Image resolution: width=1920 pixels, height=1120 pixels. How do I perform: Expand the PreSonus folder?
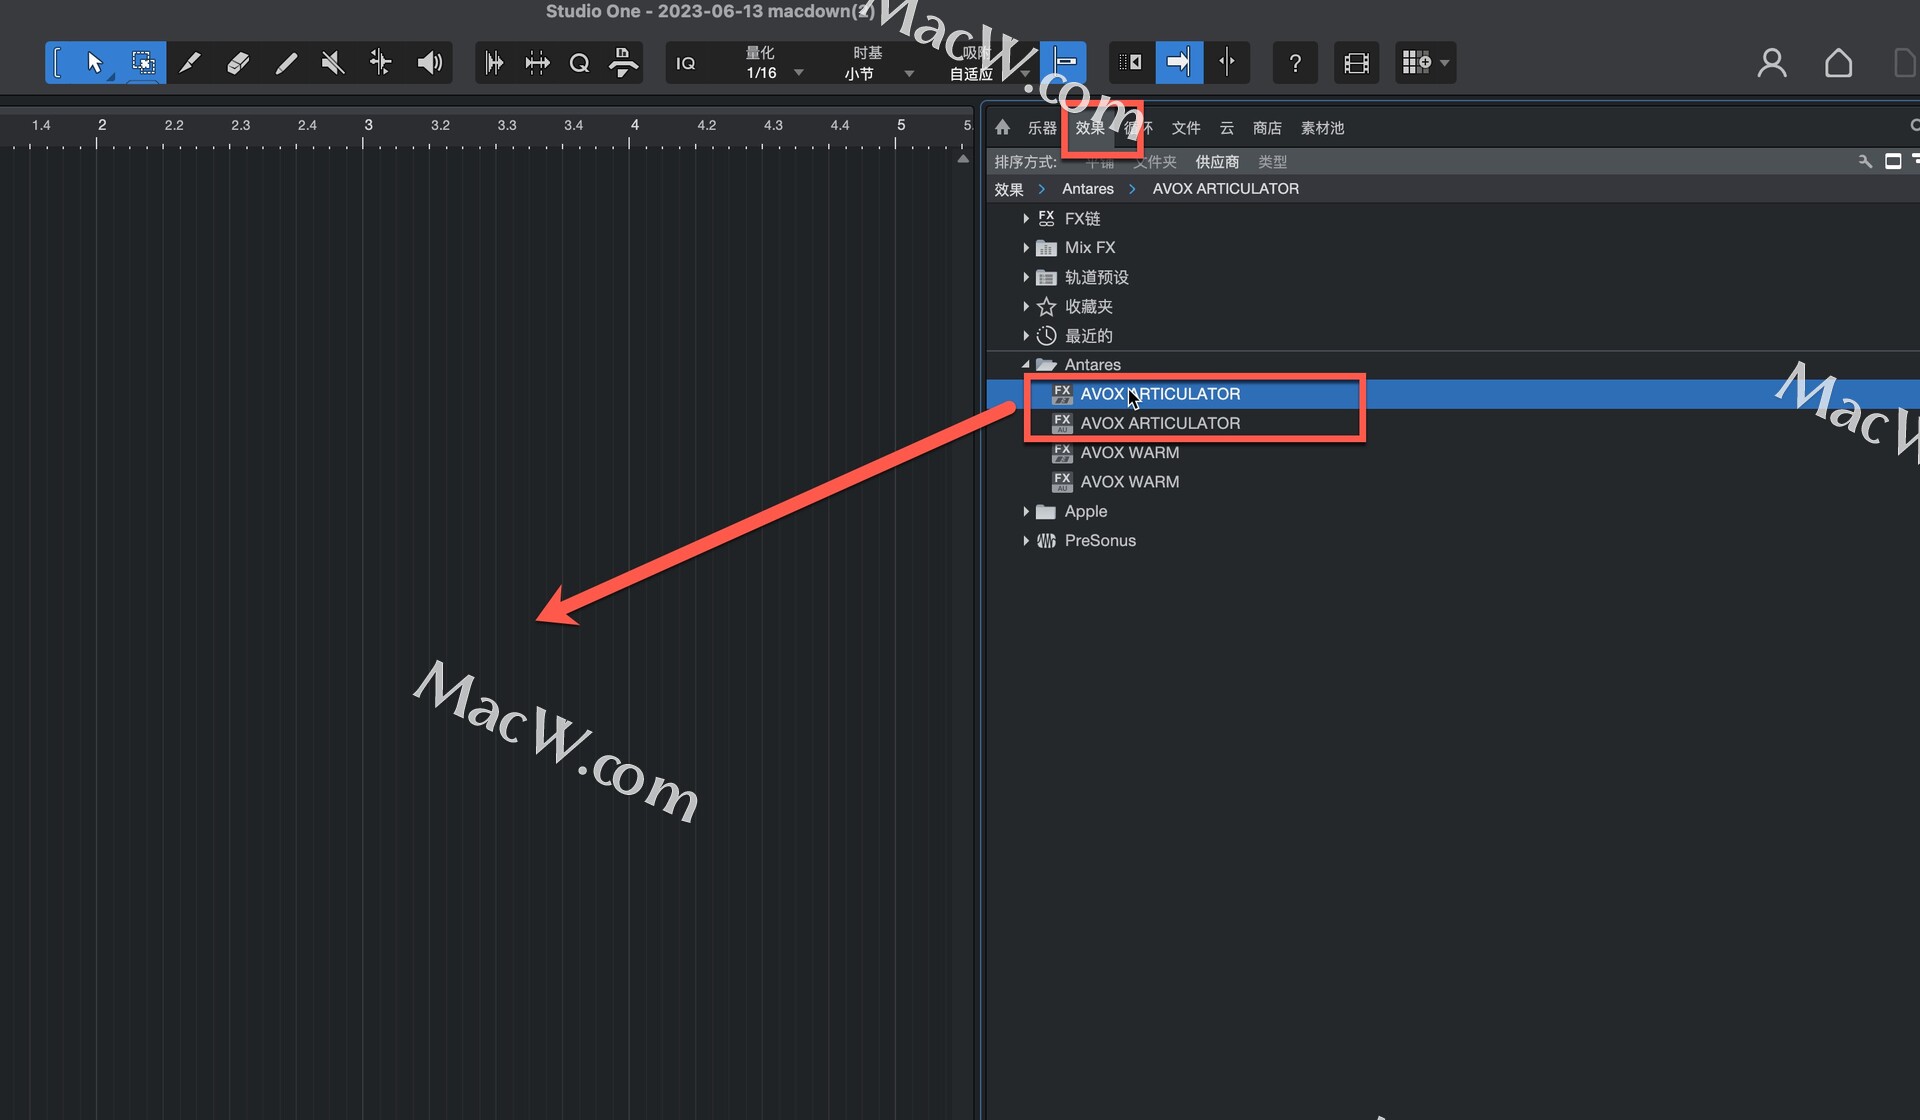1026,540
